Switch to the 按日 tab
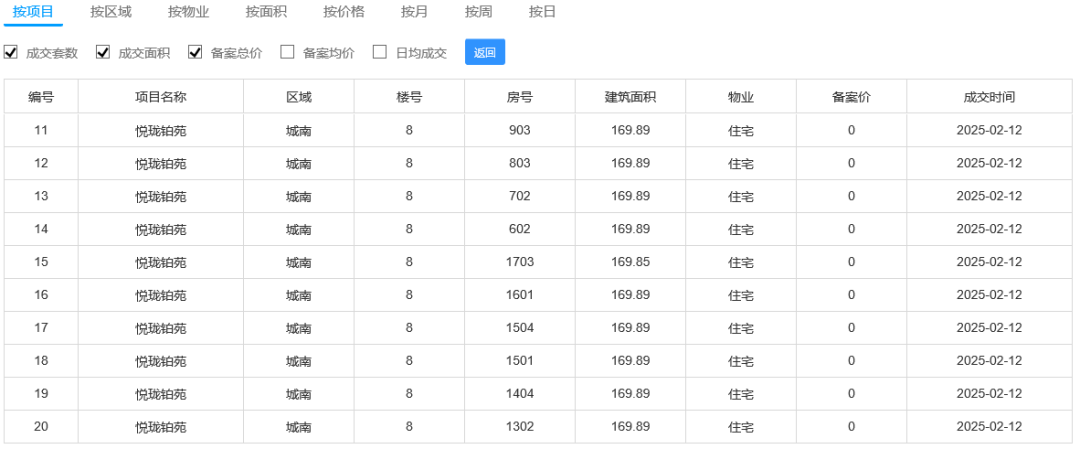1080x449 pixels. pos(543,12)
